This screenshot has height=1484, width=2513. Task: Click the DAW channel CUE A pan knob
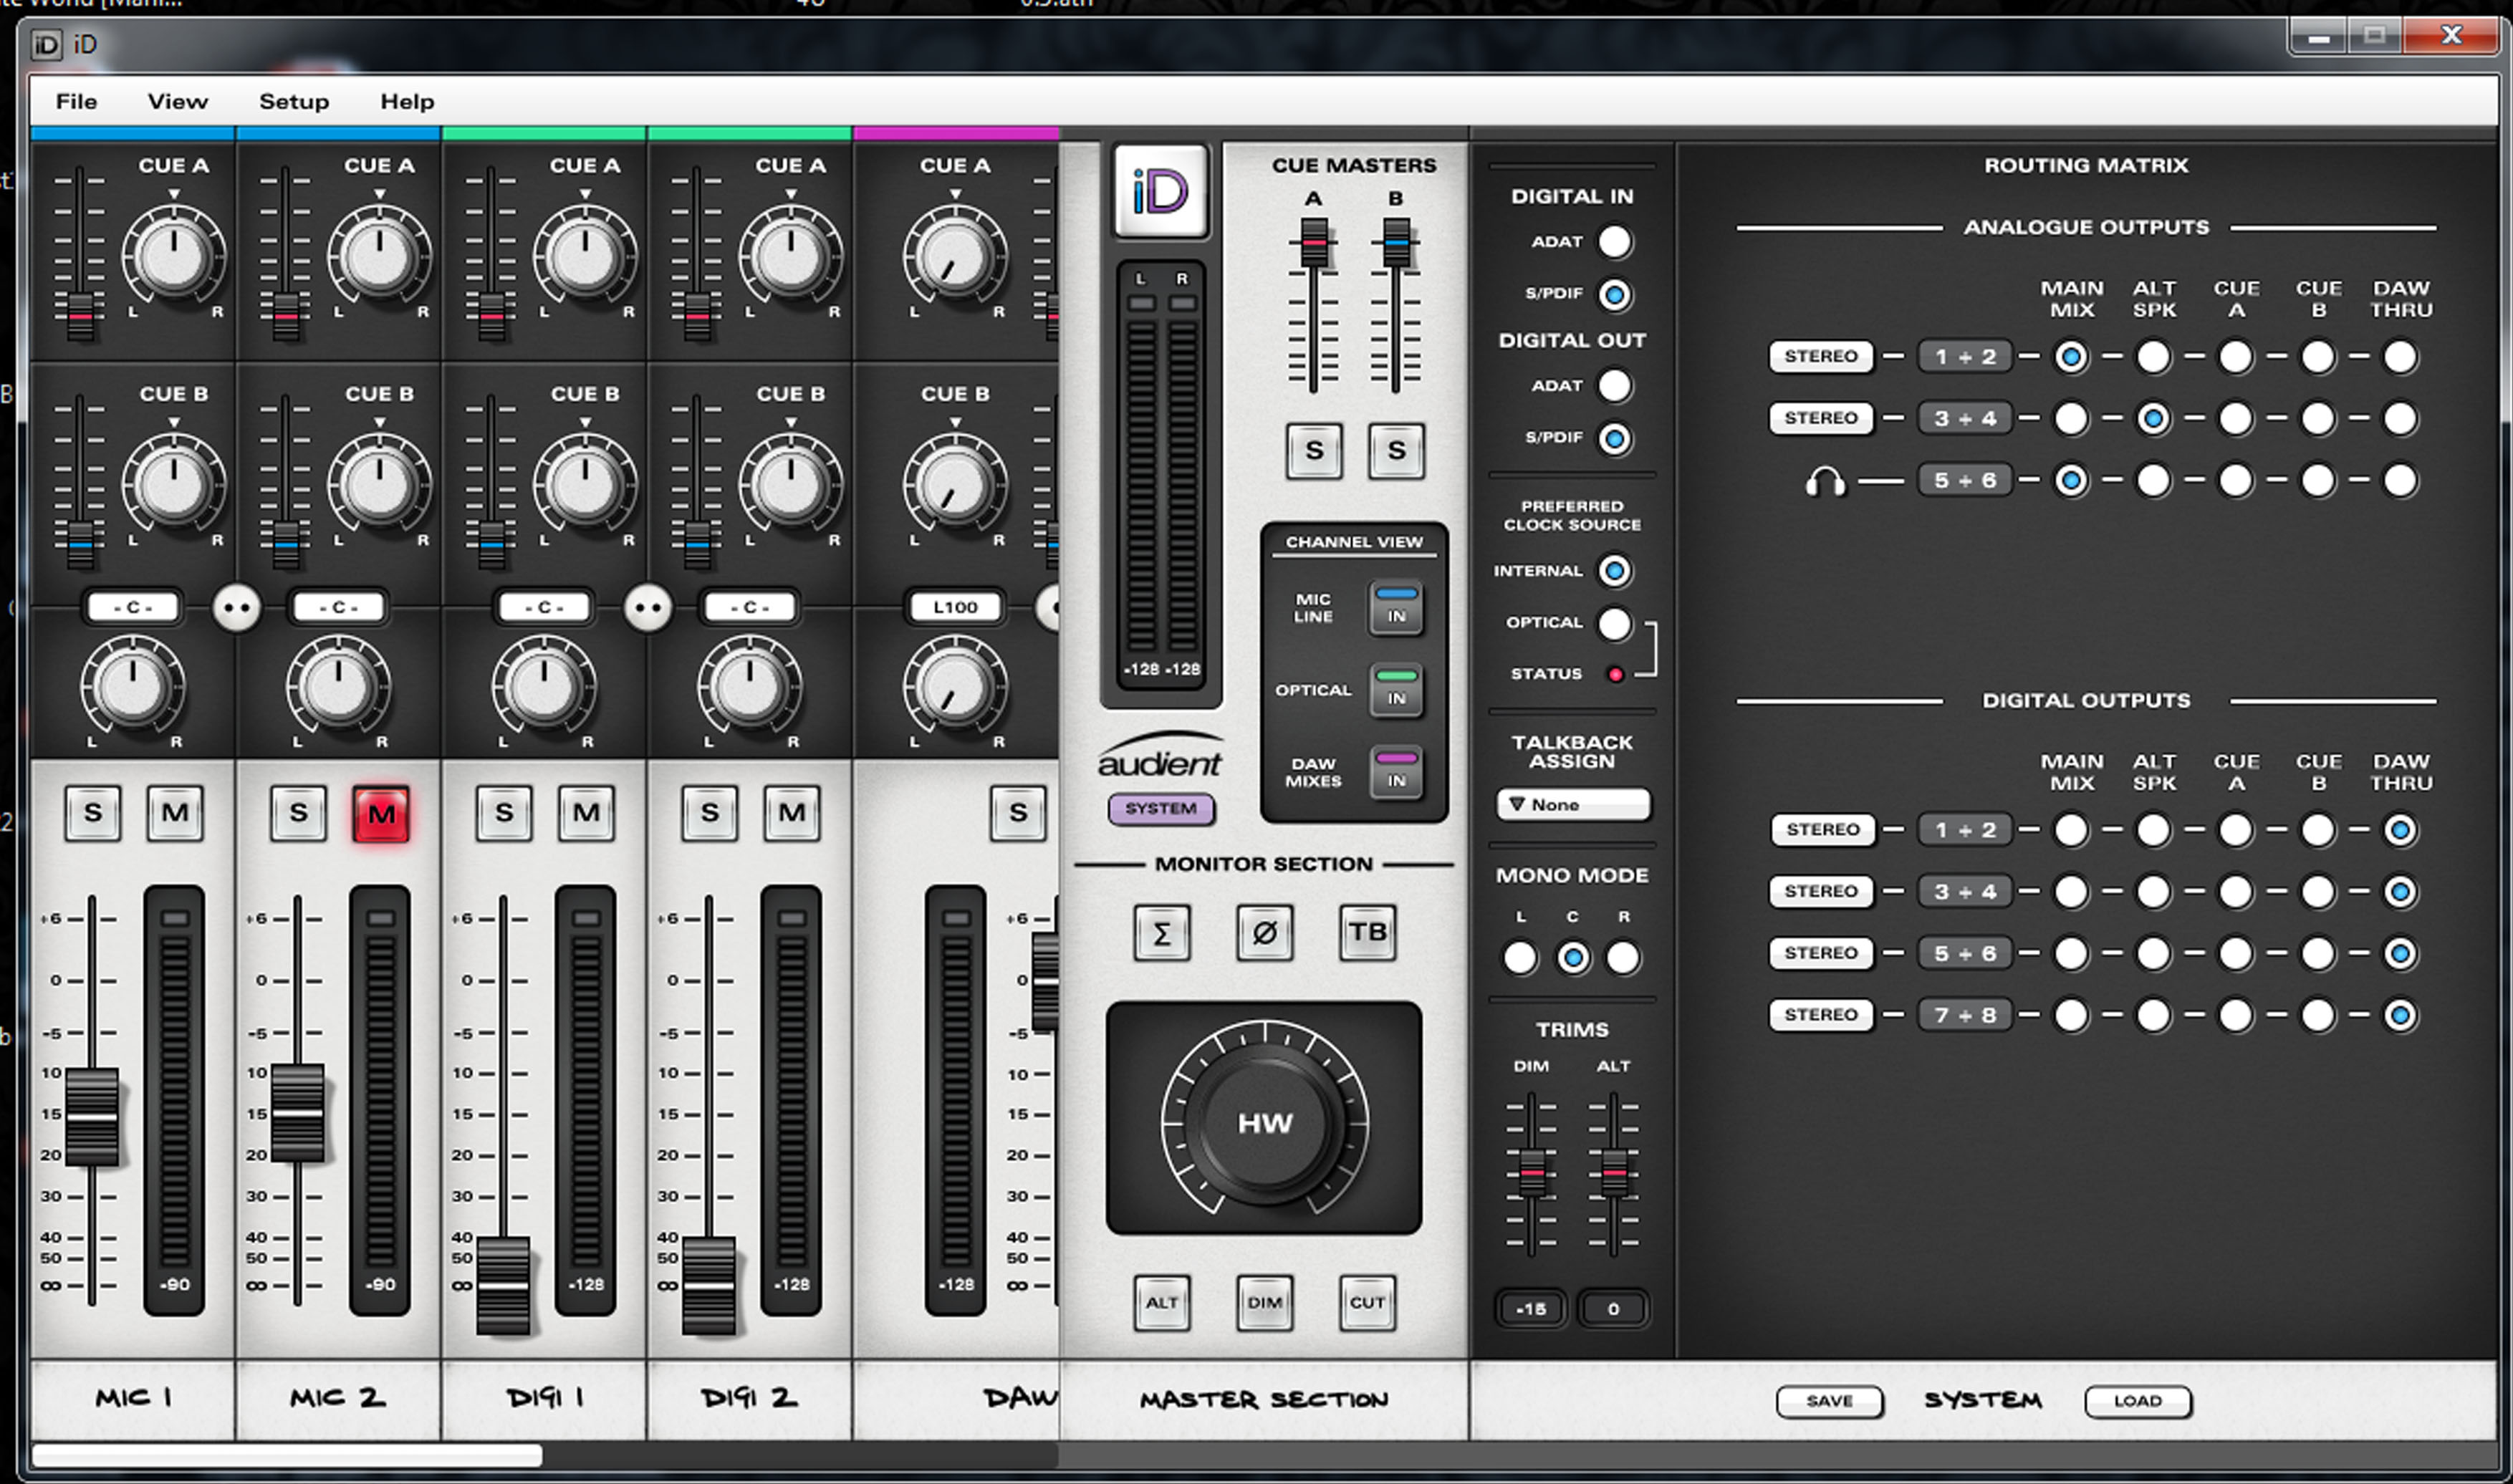tap(955, 256)
